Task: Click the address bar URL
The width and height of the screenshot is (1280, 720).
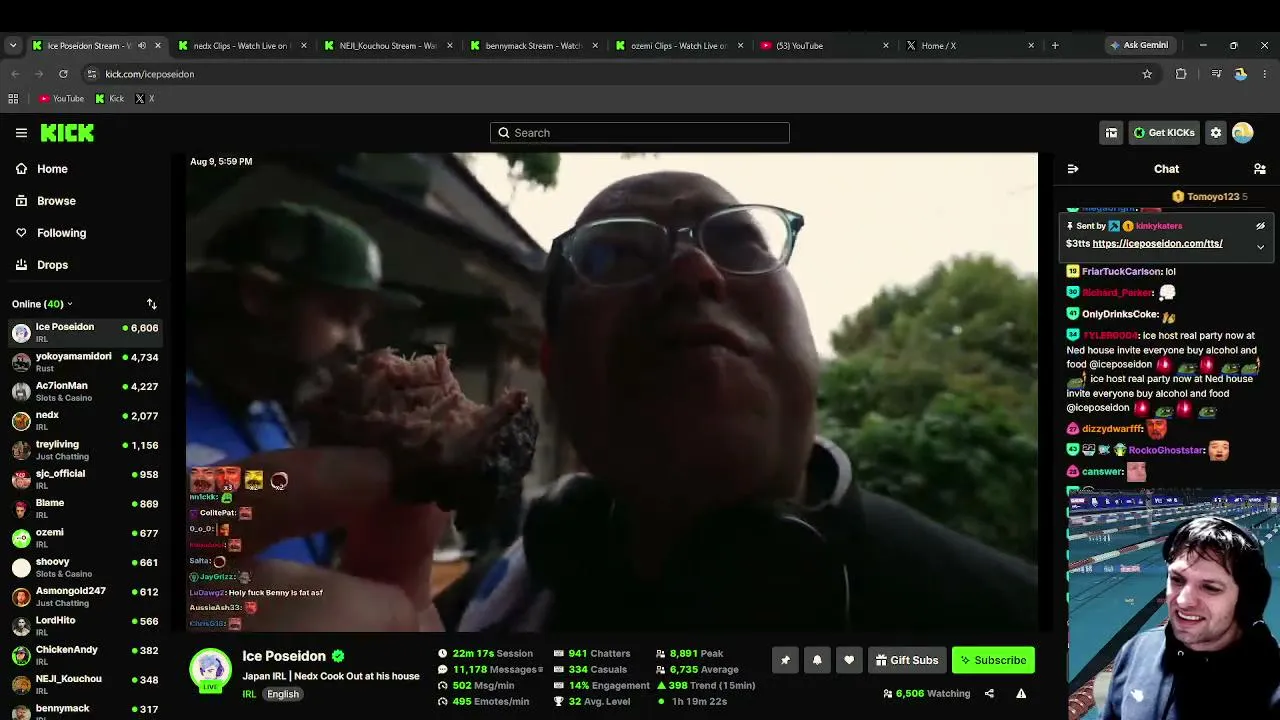Action: pyautogui.click(x=150, y=74)
